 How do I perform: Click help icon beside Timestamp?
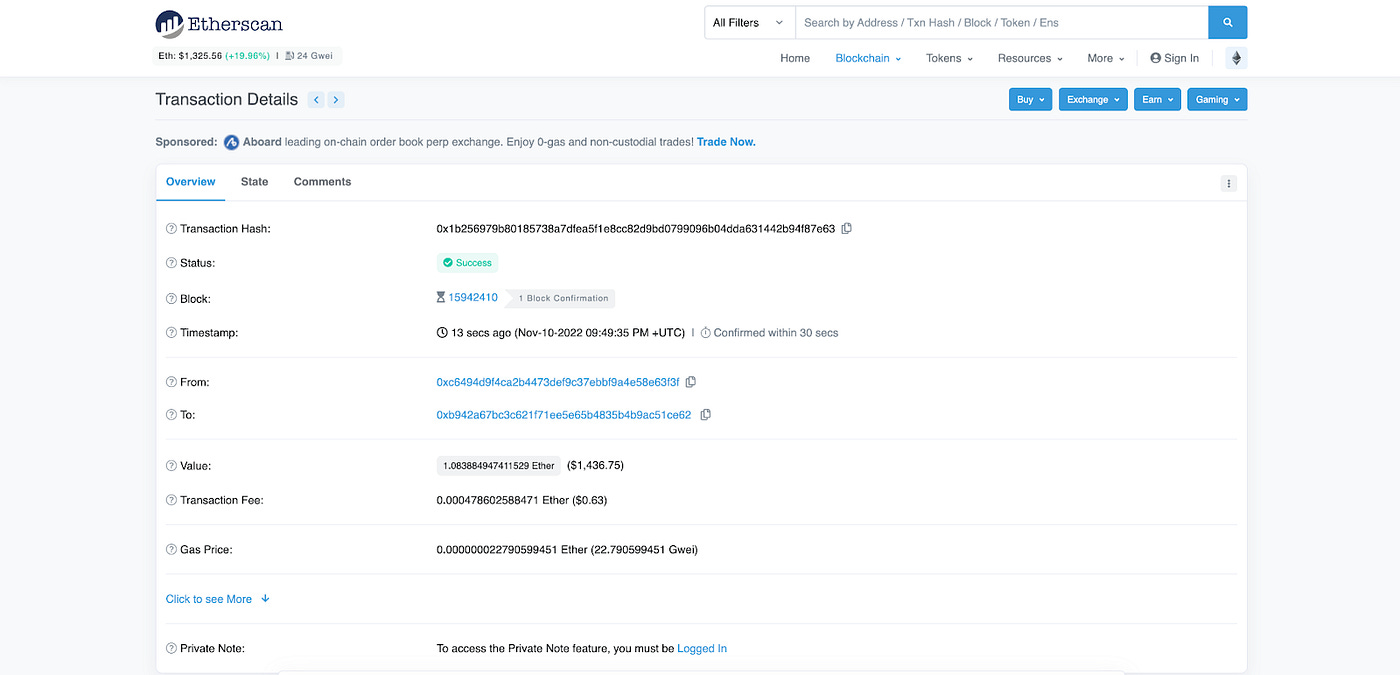[171, 333]
